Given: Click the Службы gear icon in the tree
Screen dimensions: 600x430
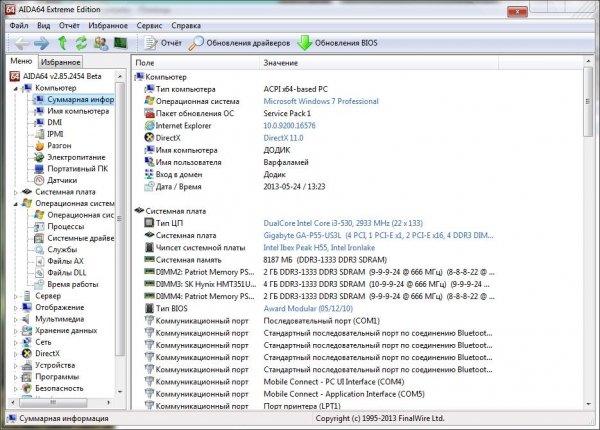Looking at the screenshot, I should (x=39, y=250).
